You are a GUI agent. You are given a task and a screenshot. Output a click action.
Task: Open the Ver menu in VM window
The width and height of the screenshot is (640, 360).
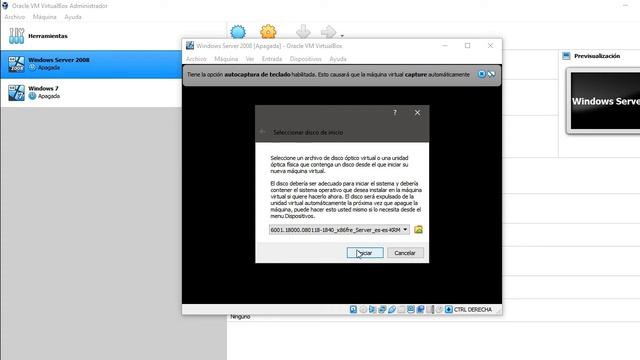[x=250, y=59]
